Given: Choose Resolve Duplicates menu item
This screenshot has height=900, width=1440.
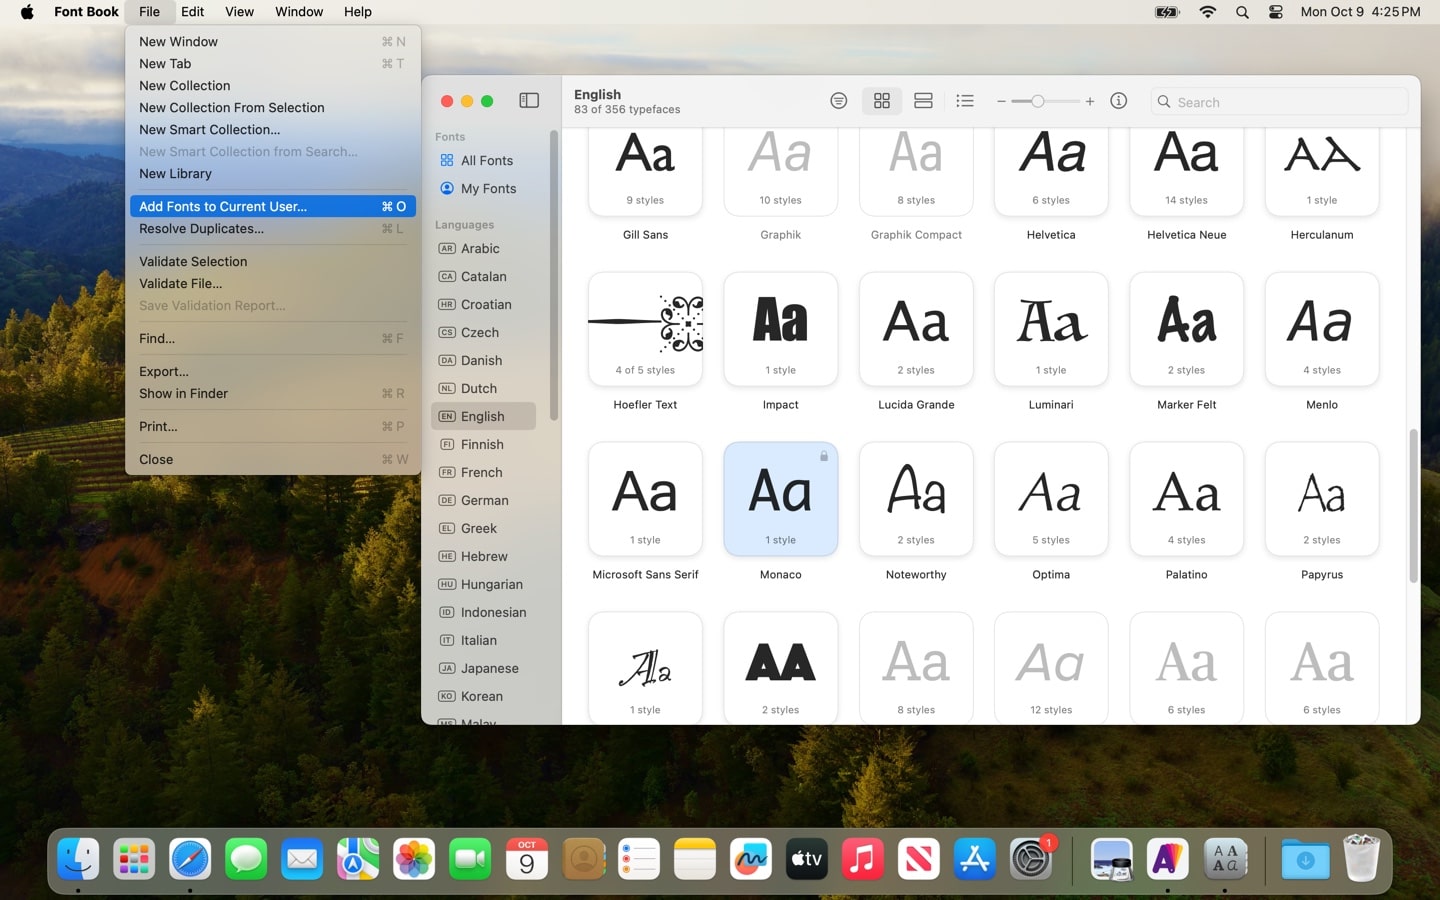Looking at the screenshot, I should (273, 228).
